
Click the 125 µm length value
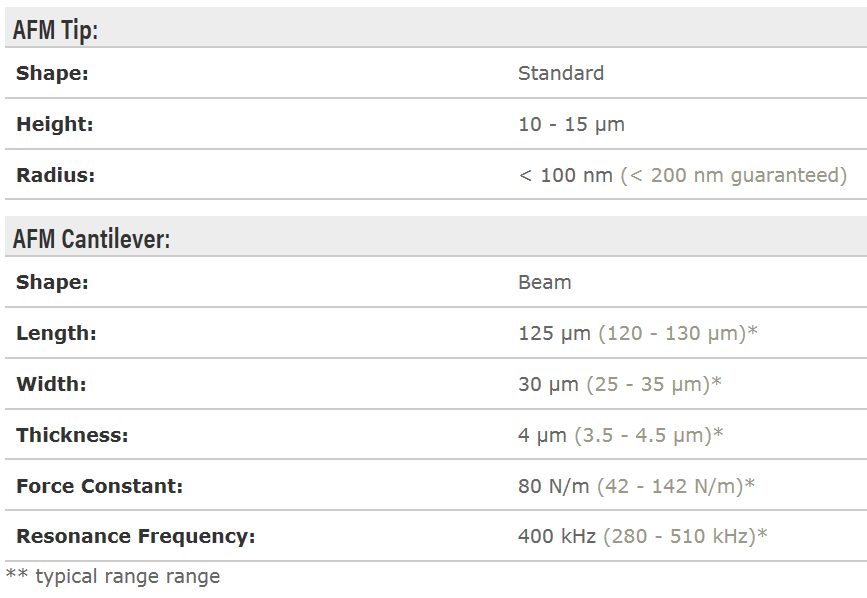pyautogui.click(x=555, y=333)
